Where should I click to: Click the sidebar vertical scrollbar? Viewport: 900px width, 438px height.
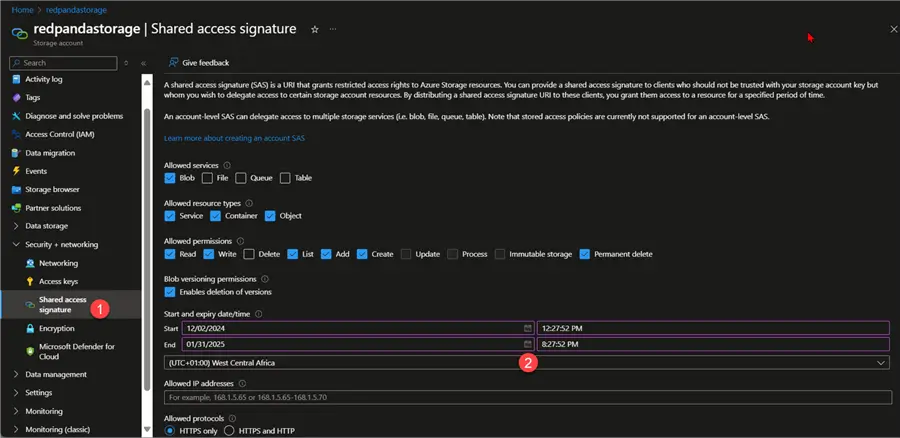pyautogui.click(x=148, y=249)
